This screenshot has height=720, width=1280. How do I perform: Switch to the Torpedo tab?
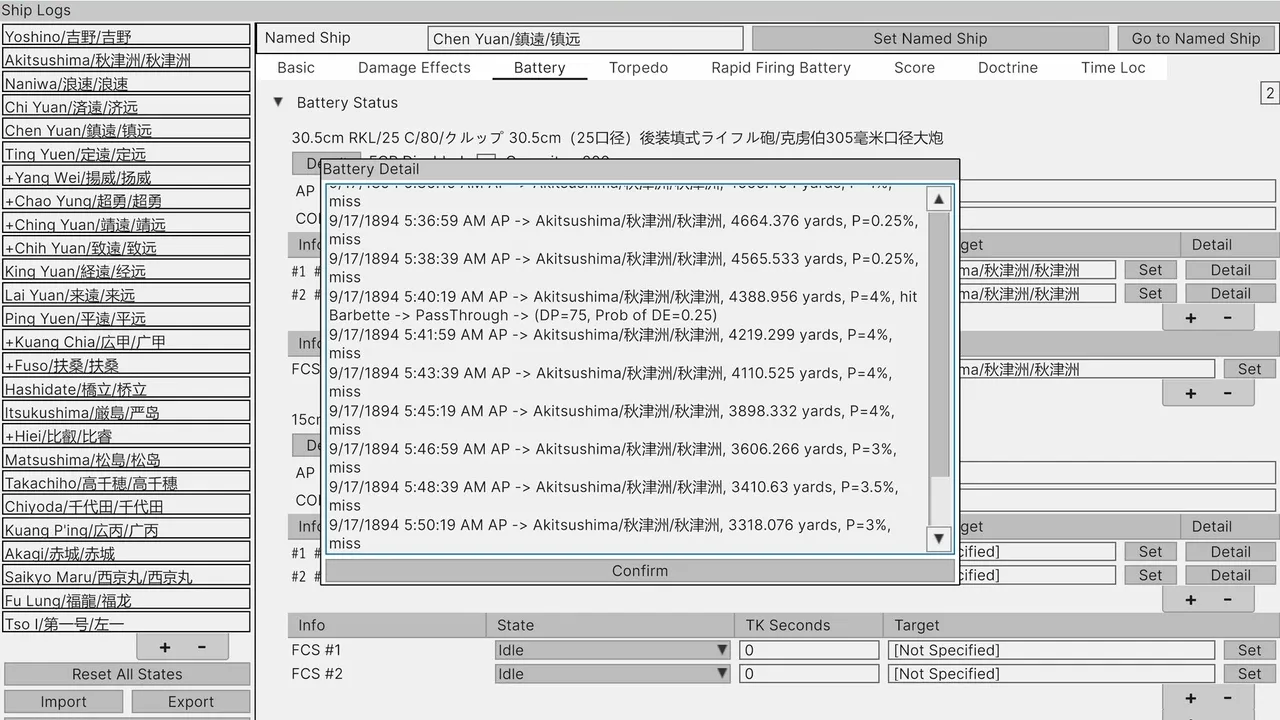tap(638, 68)
